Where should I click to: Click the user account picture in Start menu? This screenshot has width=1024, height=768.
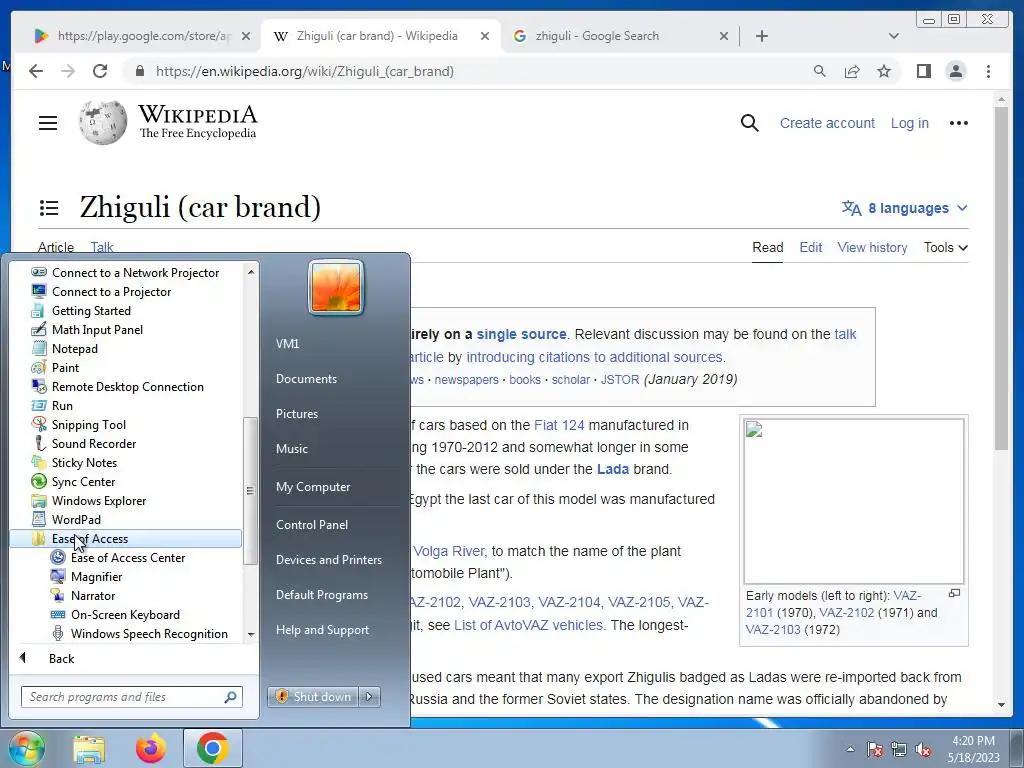click(x=336, y=287)
